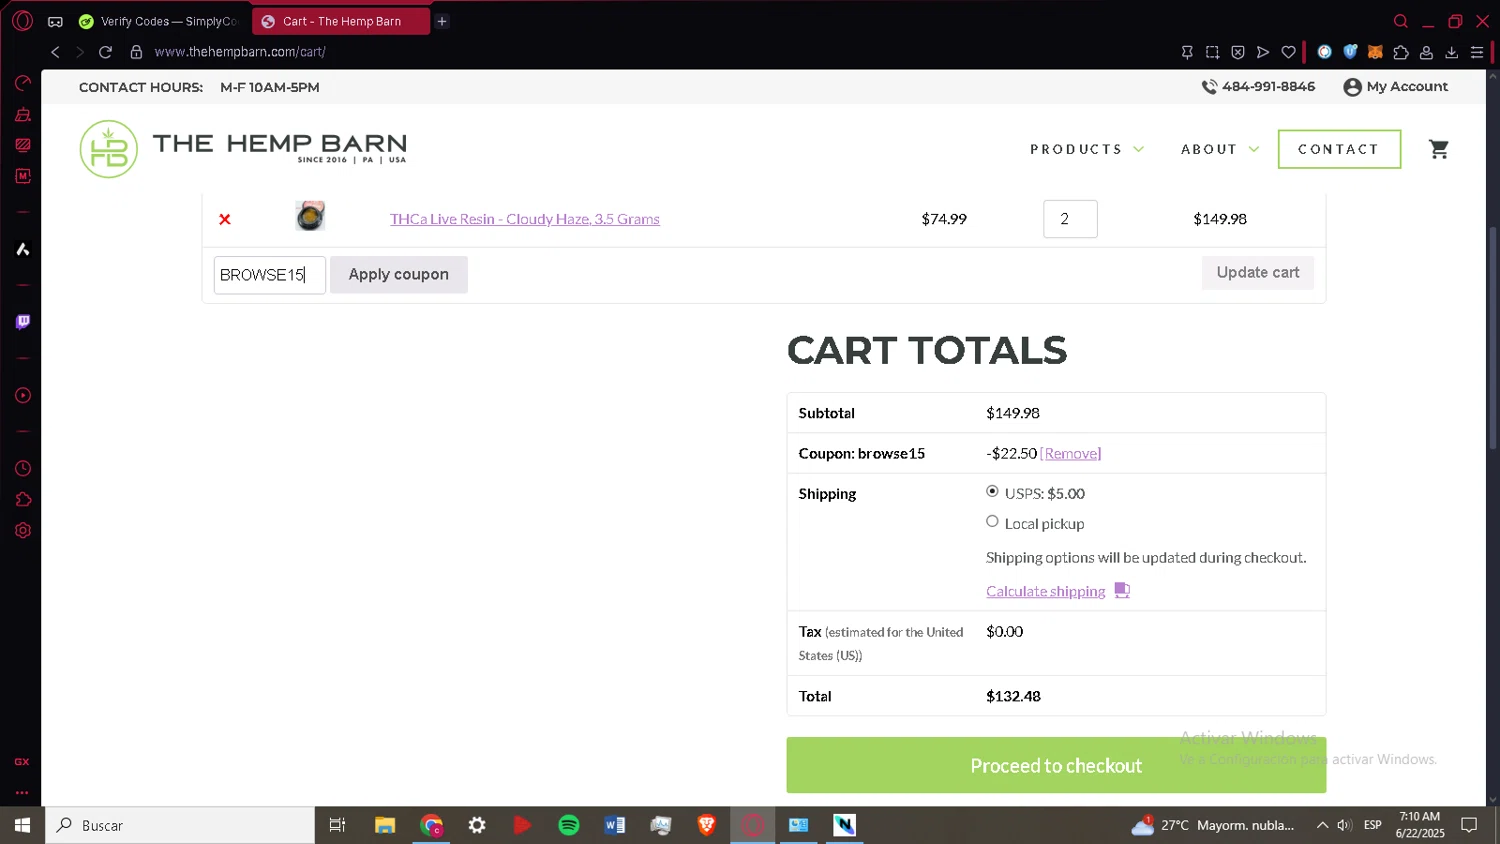Image resolution: width=1500 pixels, height=844 pixels.
Task: Open the blue shield extension icon
Action: 1350,52
